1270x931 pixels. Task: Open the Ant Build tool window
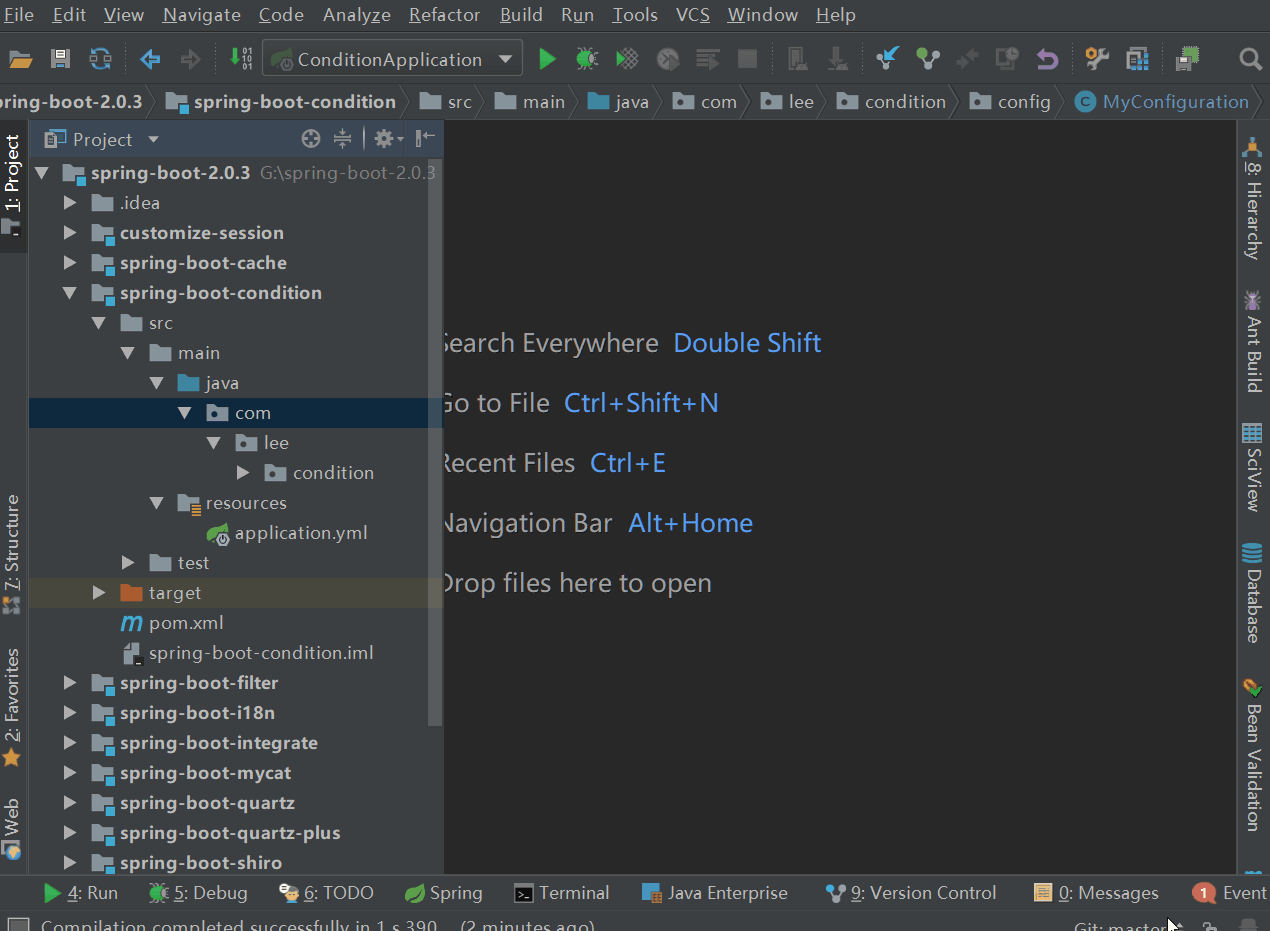coord(1251,342)
